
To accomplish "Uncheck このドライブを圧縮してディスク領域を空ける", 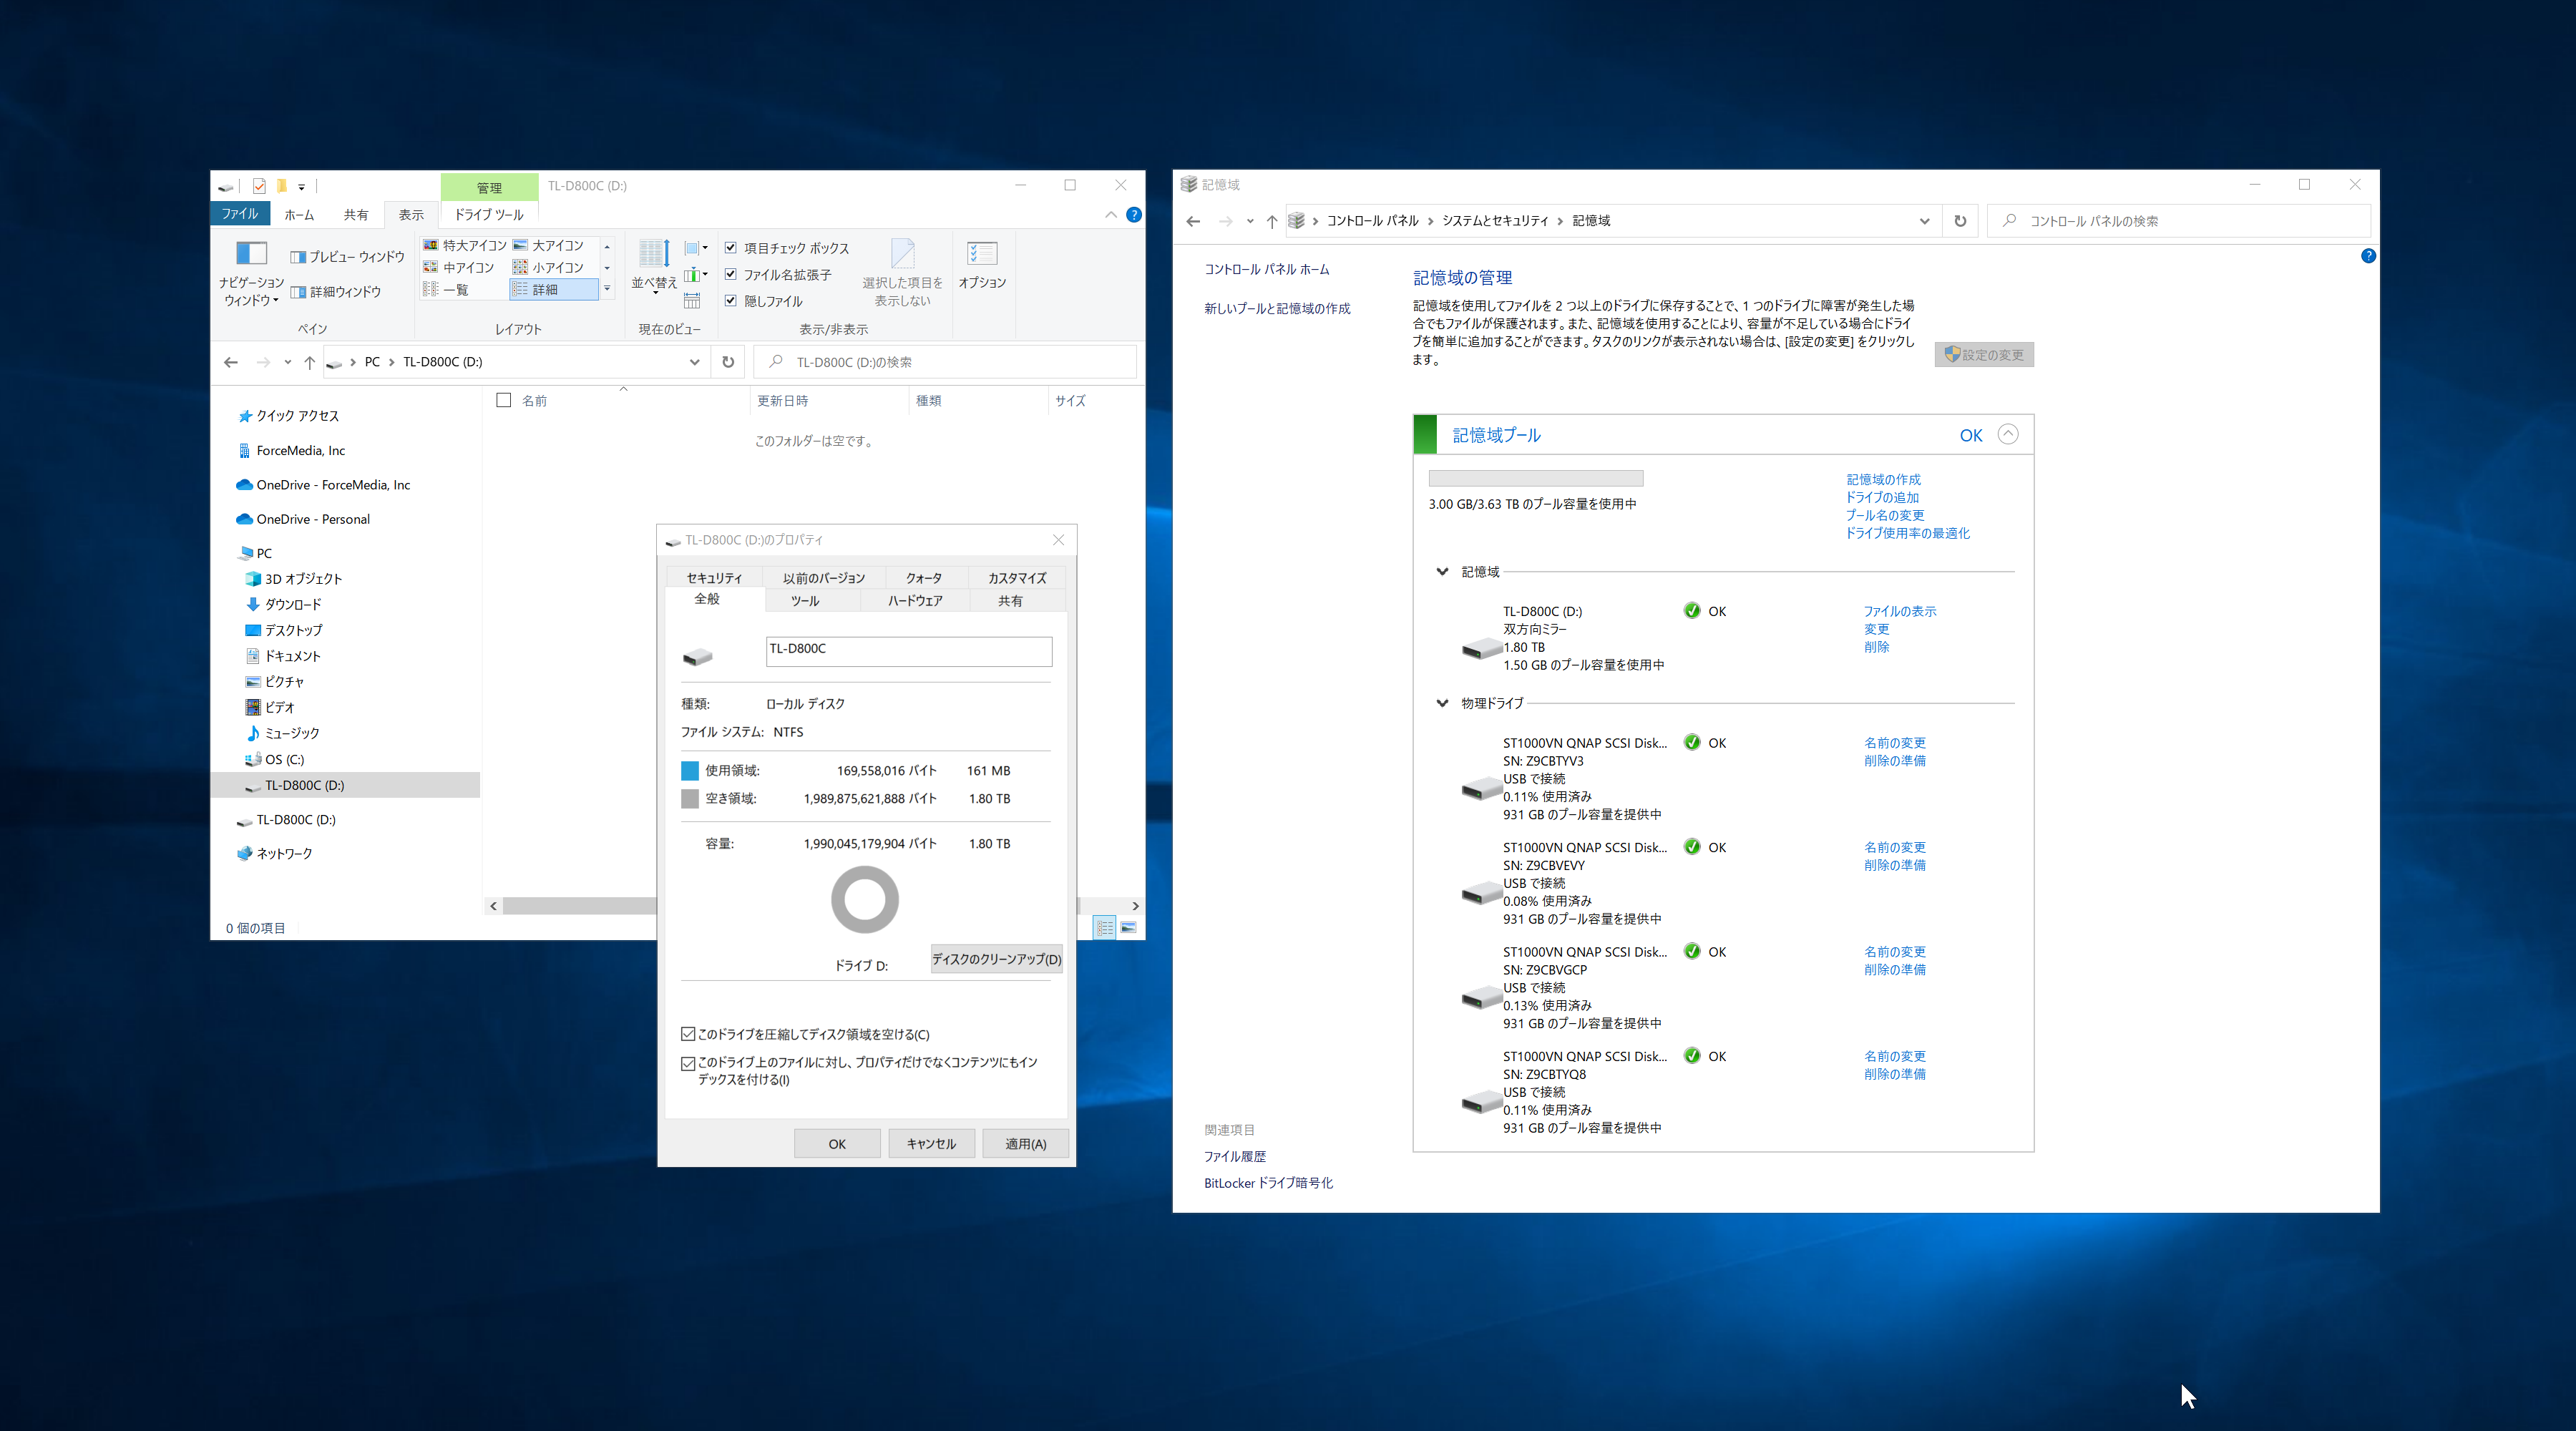I will pyautogui.click(x=688, y=1034).
